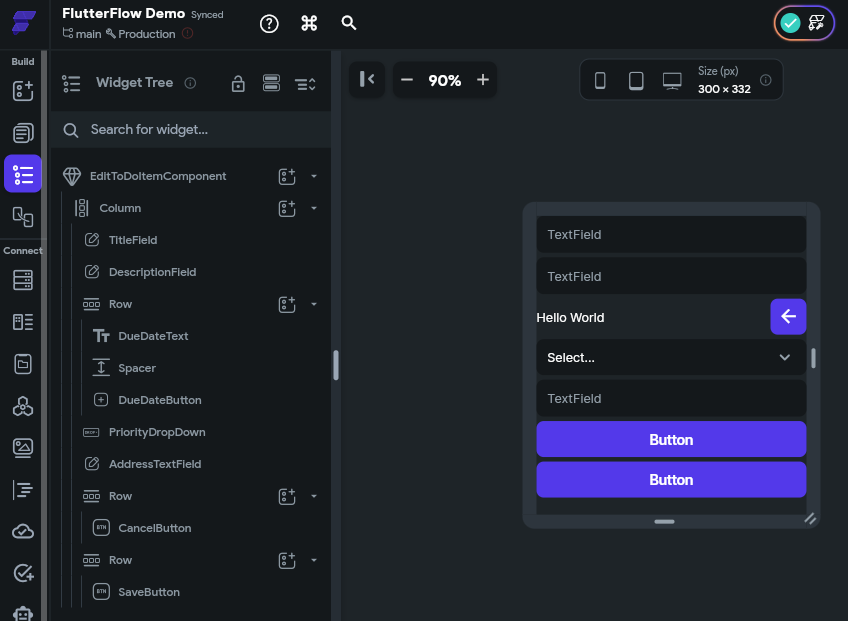Collapse the Row above CancelButton

pyautogui.click(x=314, y=496)
